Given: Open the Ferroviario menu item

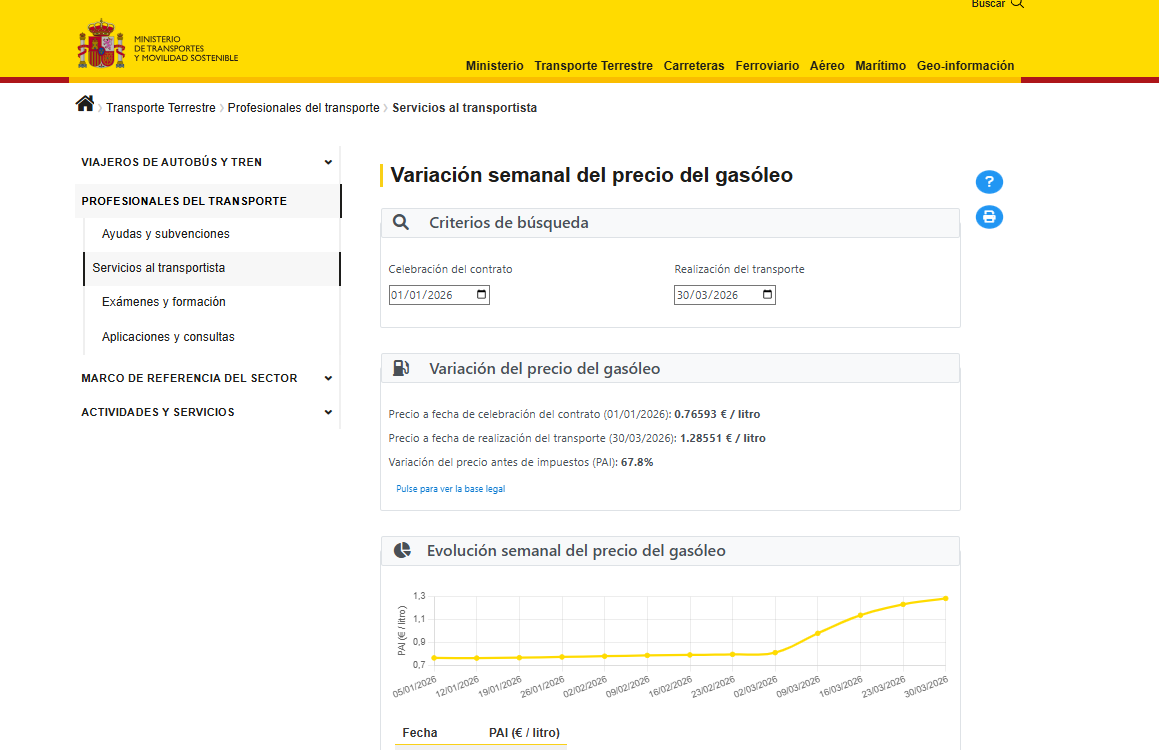Looking at the screenshot, I should (767, 66).
